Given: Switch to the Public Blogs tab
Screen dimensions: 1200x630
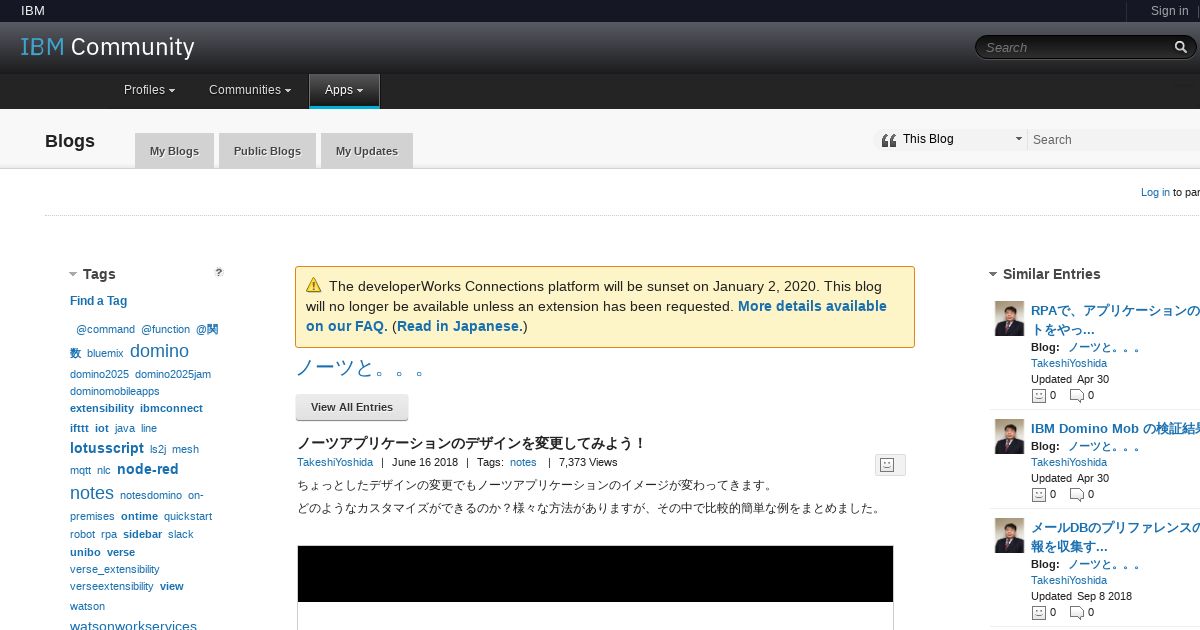Looking at the screenshot, I should click(x=267, y=151).
